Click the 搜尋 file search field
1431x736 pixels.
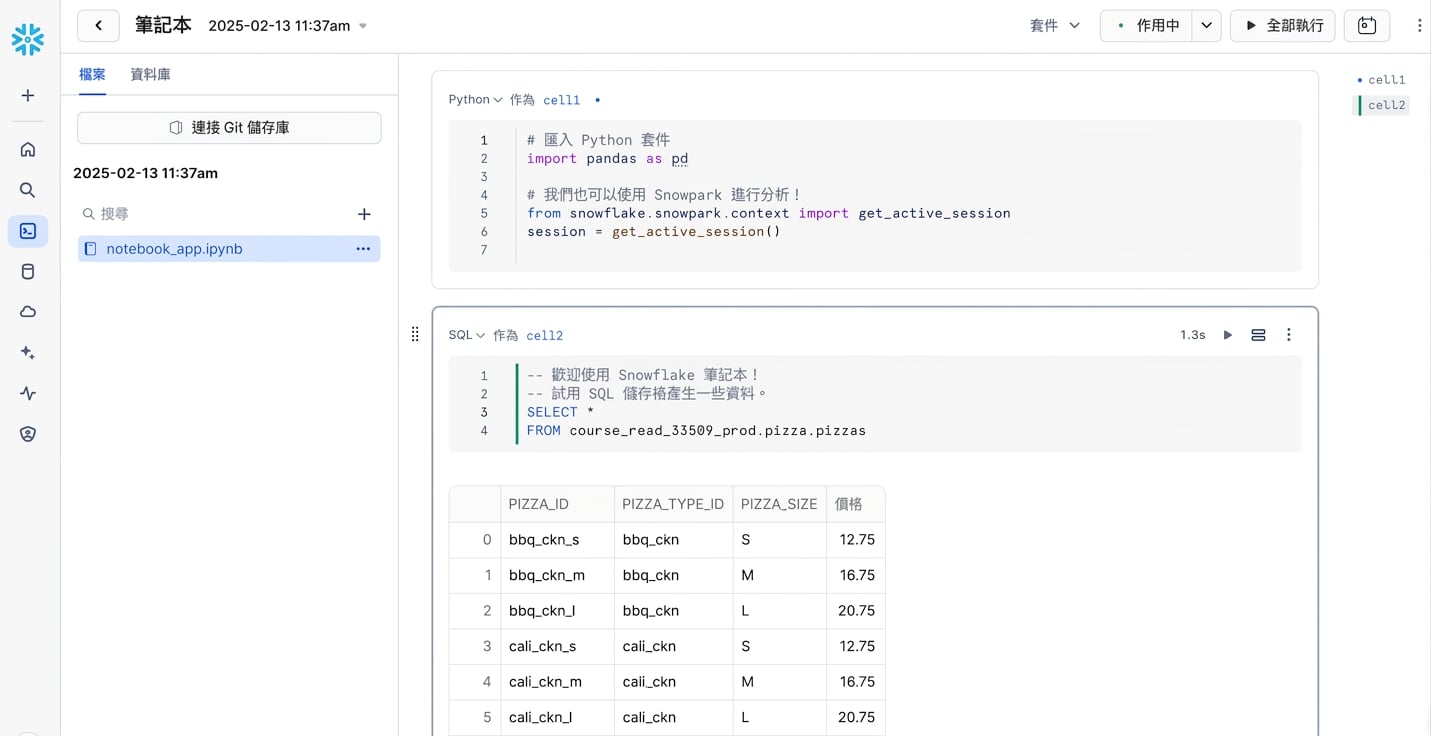click(213, 214)
